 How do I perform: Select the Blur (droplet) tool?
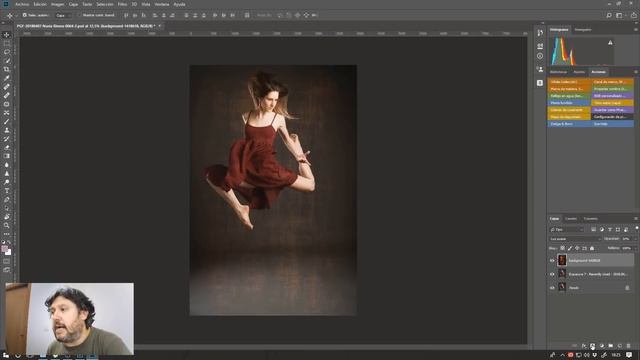[x=7, y=164]
